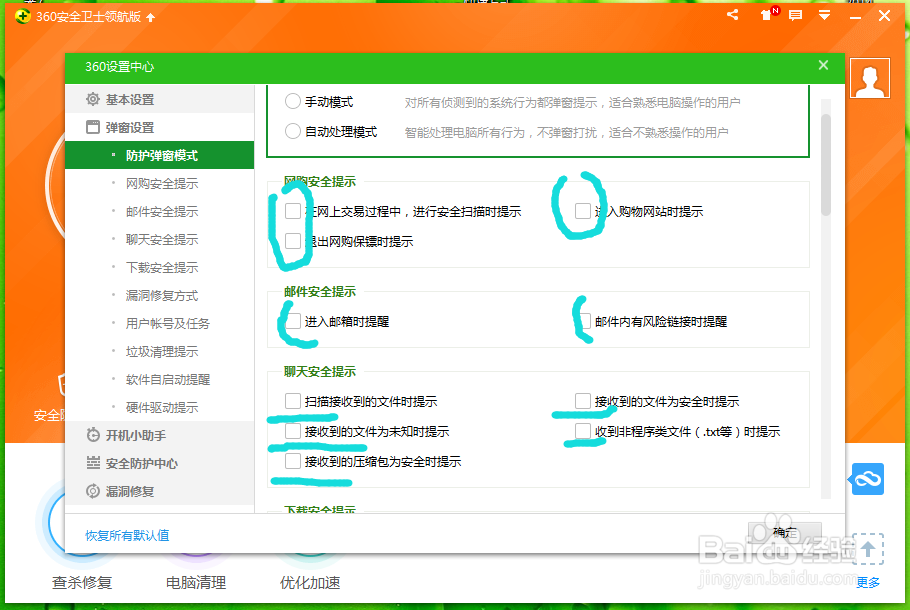Viewport: 910px width, 610px height.
Task: Check 接收到的文件为安全时提示 box
Action: tap(583, 401)
